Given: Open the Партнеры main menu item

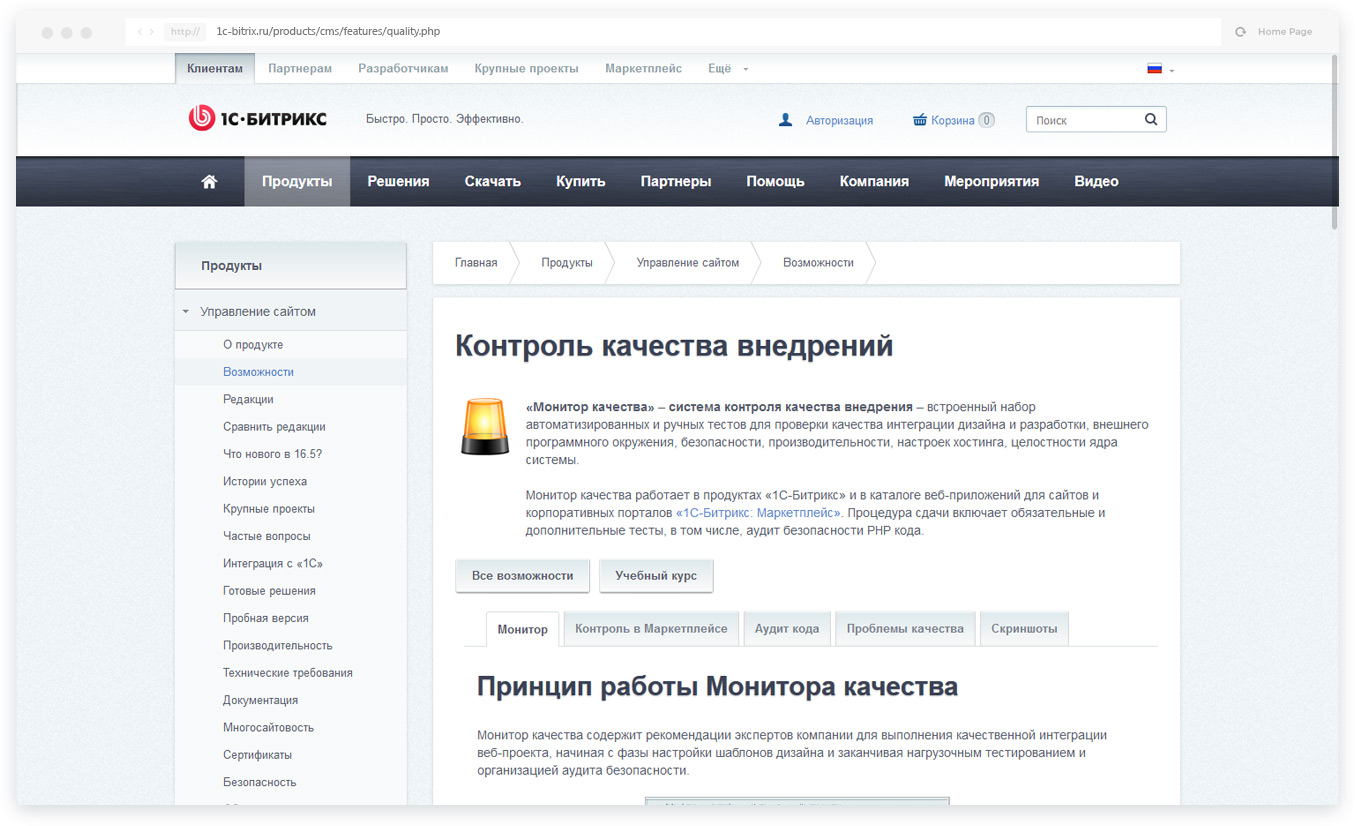Looking at the screenshot, I should pos(676,181).
